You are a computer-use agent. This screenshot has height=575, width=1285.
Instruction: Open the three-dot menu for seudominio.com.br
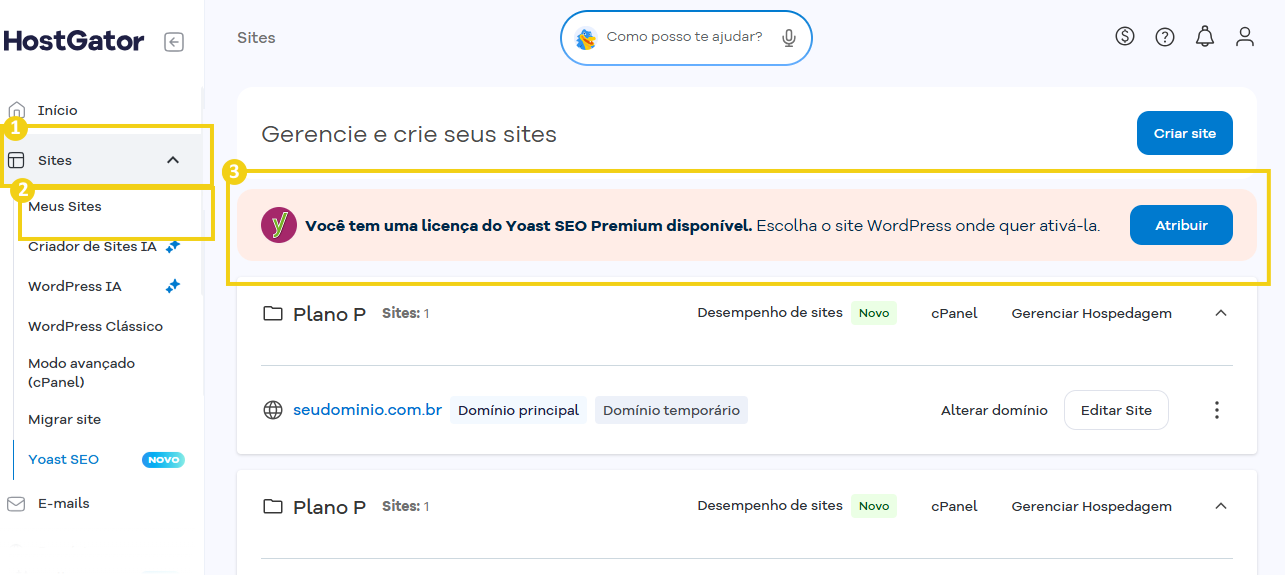(1217, 410)
